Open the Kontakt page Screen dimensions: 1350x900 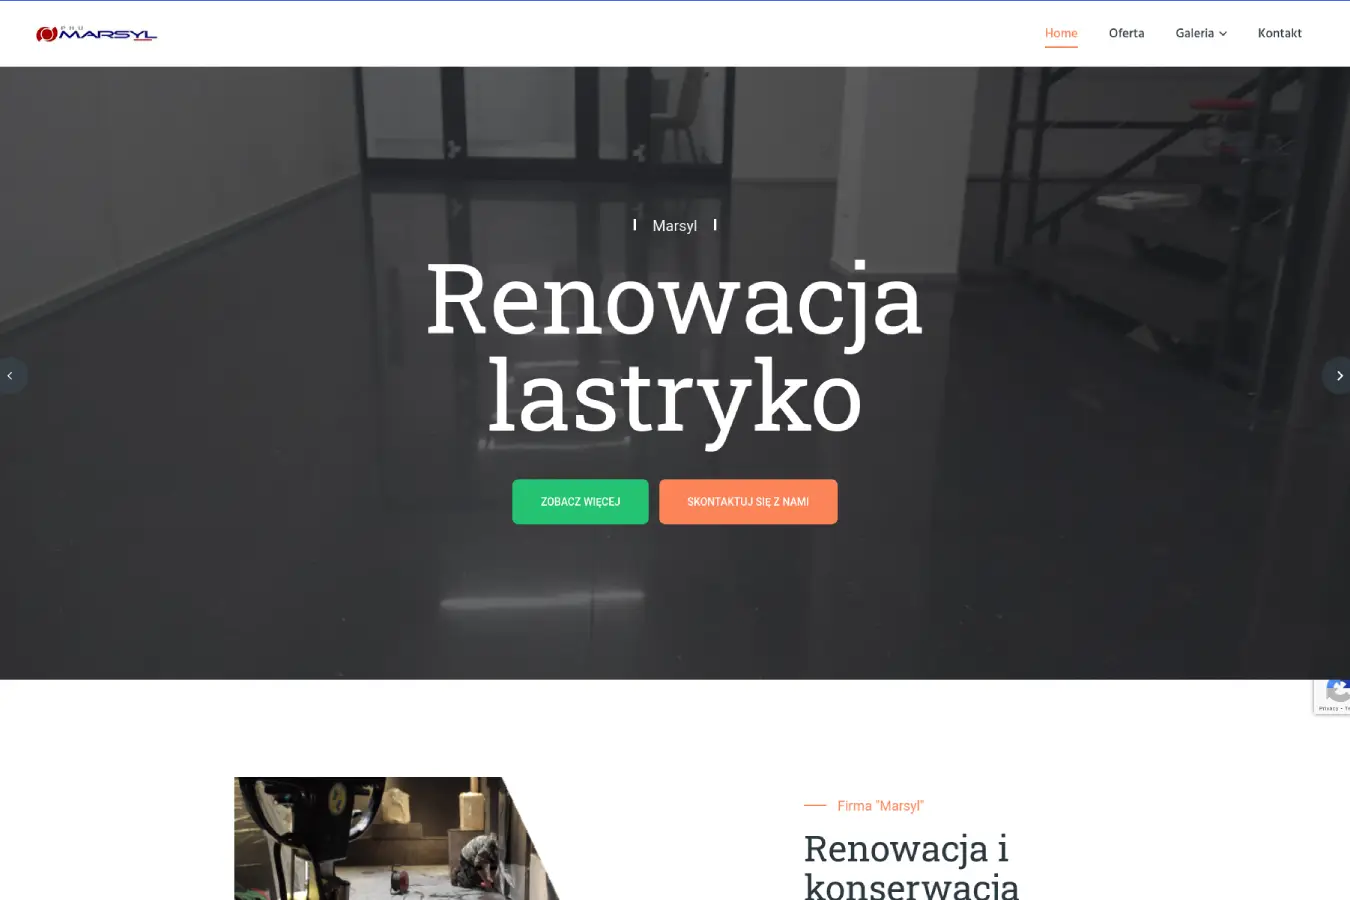tap(1279, 33)
